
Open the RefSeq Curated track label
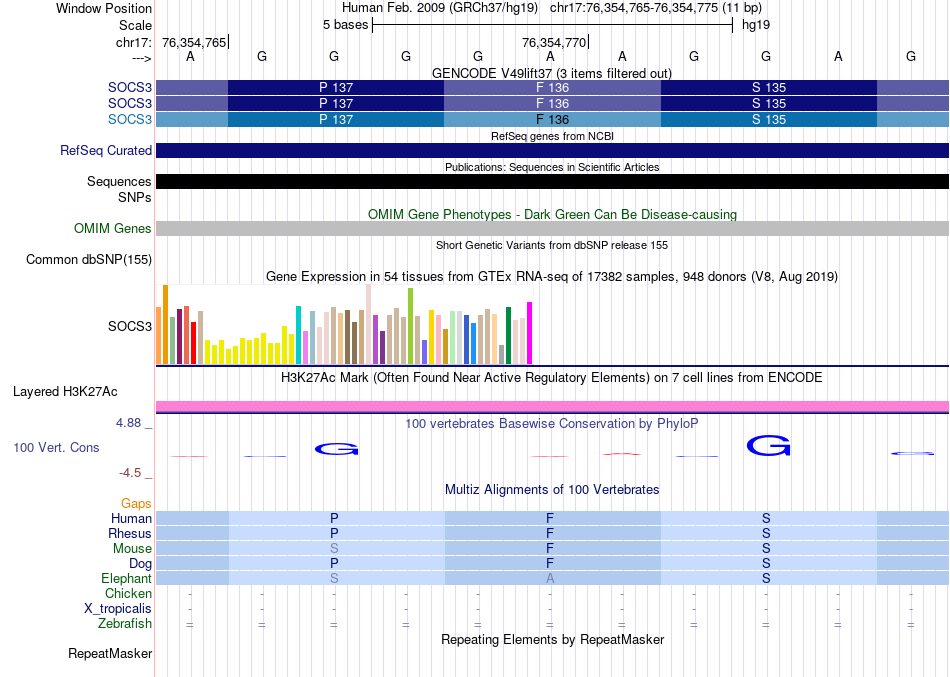105,150
